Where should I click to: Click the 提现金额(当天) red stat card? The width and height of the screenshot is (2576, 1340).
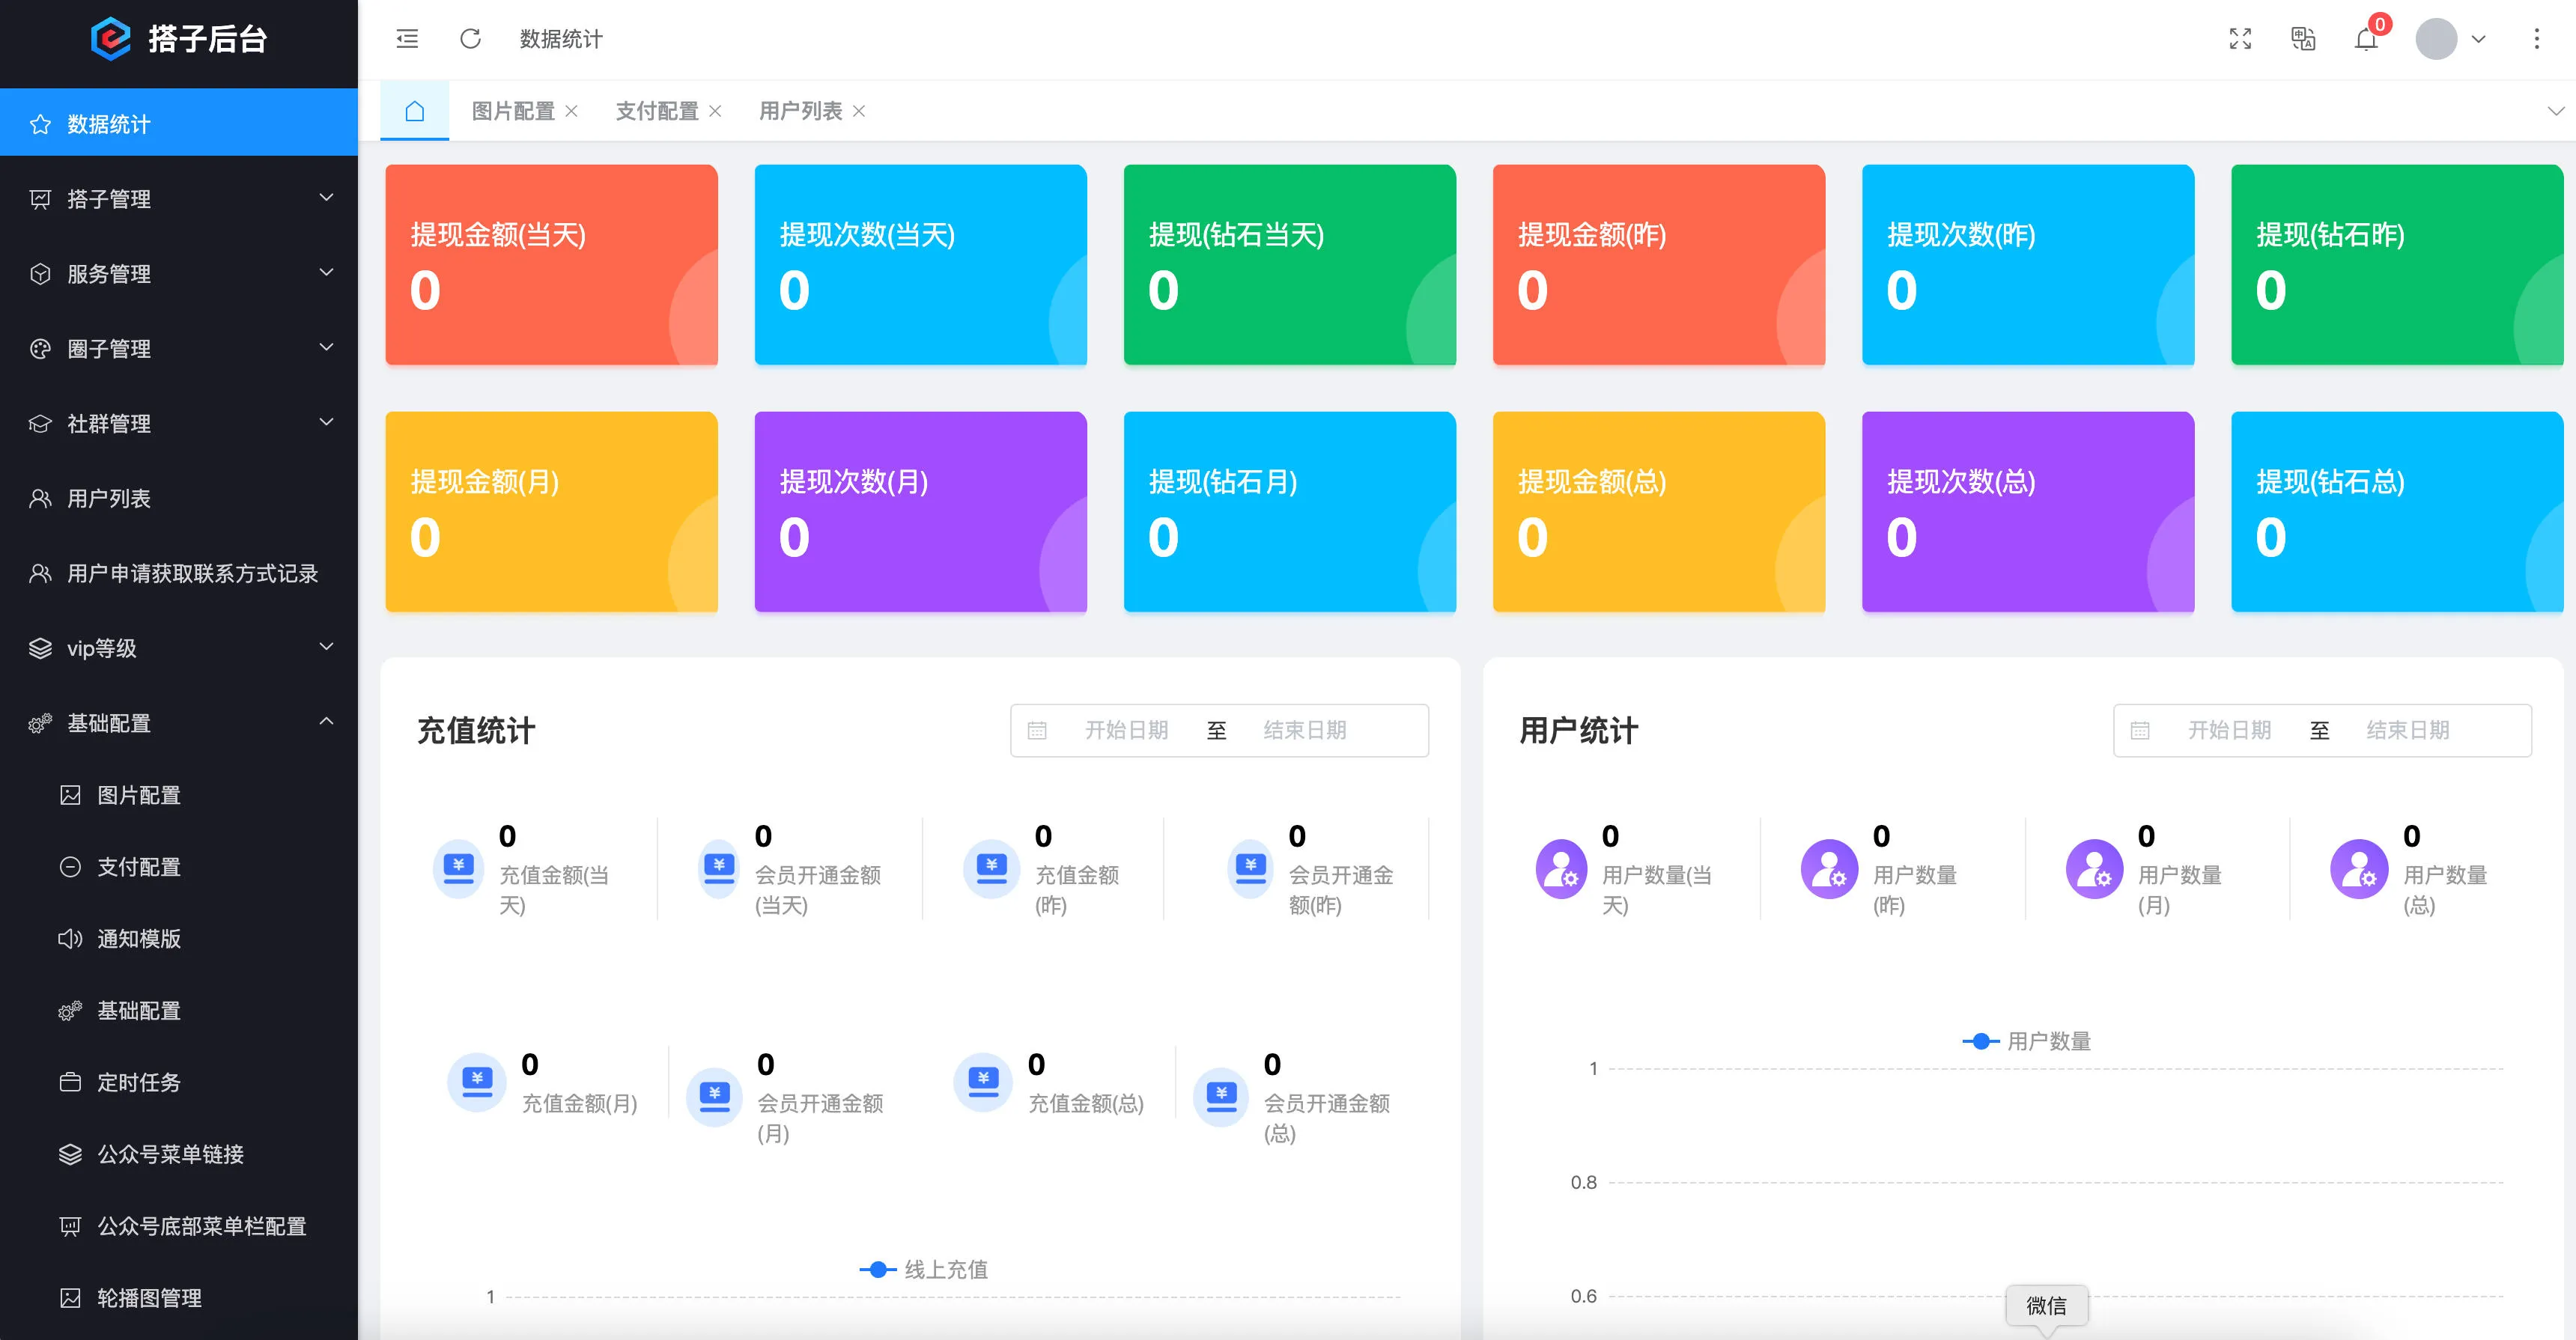(551, 265)
